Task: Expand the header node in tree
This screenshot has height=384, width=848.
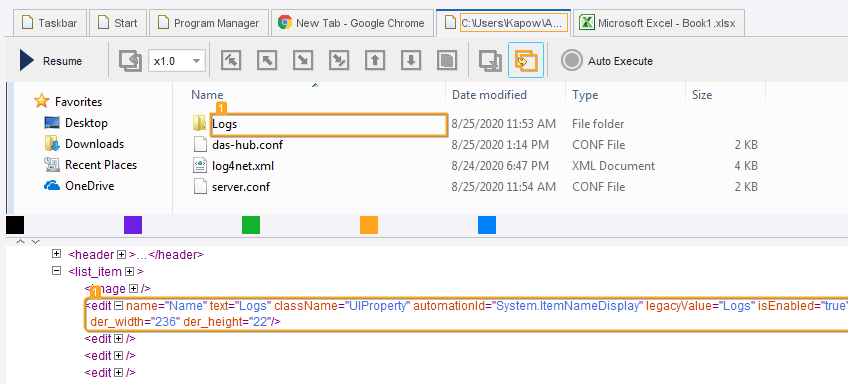Action: click(x=56, y=253)
